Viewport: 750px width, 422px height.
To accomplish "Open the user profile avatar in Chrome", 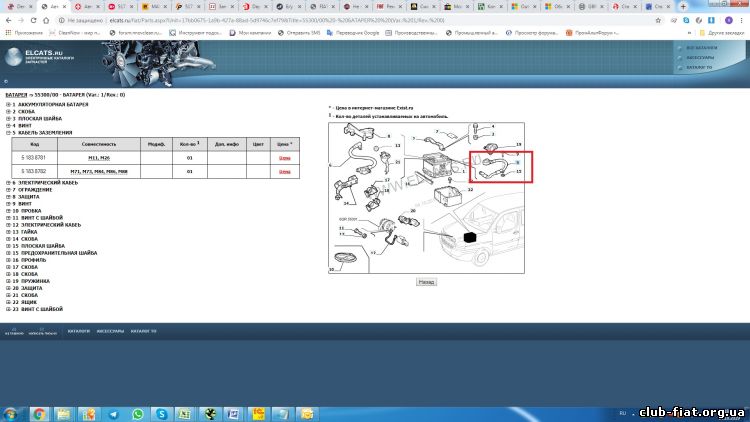I will (728, 21).
